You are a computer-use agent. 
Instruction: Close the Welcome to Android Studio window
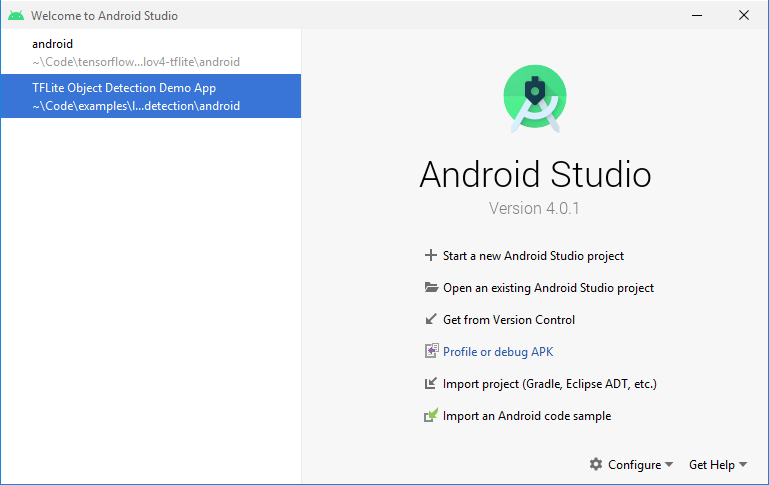coord(743,15)
